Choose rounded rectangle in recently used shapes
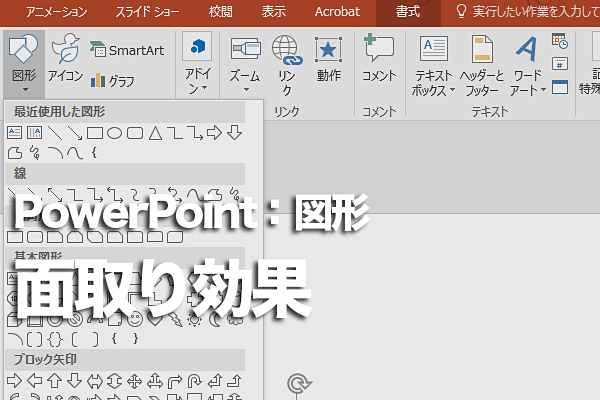Screen dimensions: 600x400 [x=135, y=133]
